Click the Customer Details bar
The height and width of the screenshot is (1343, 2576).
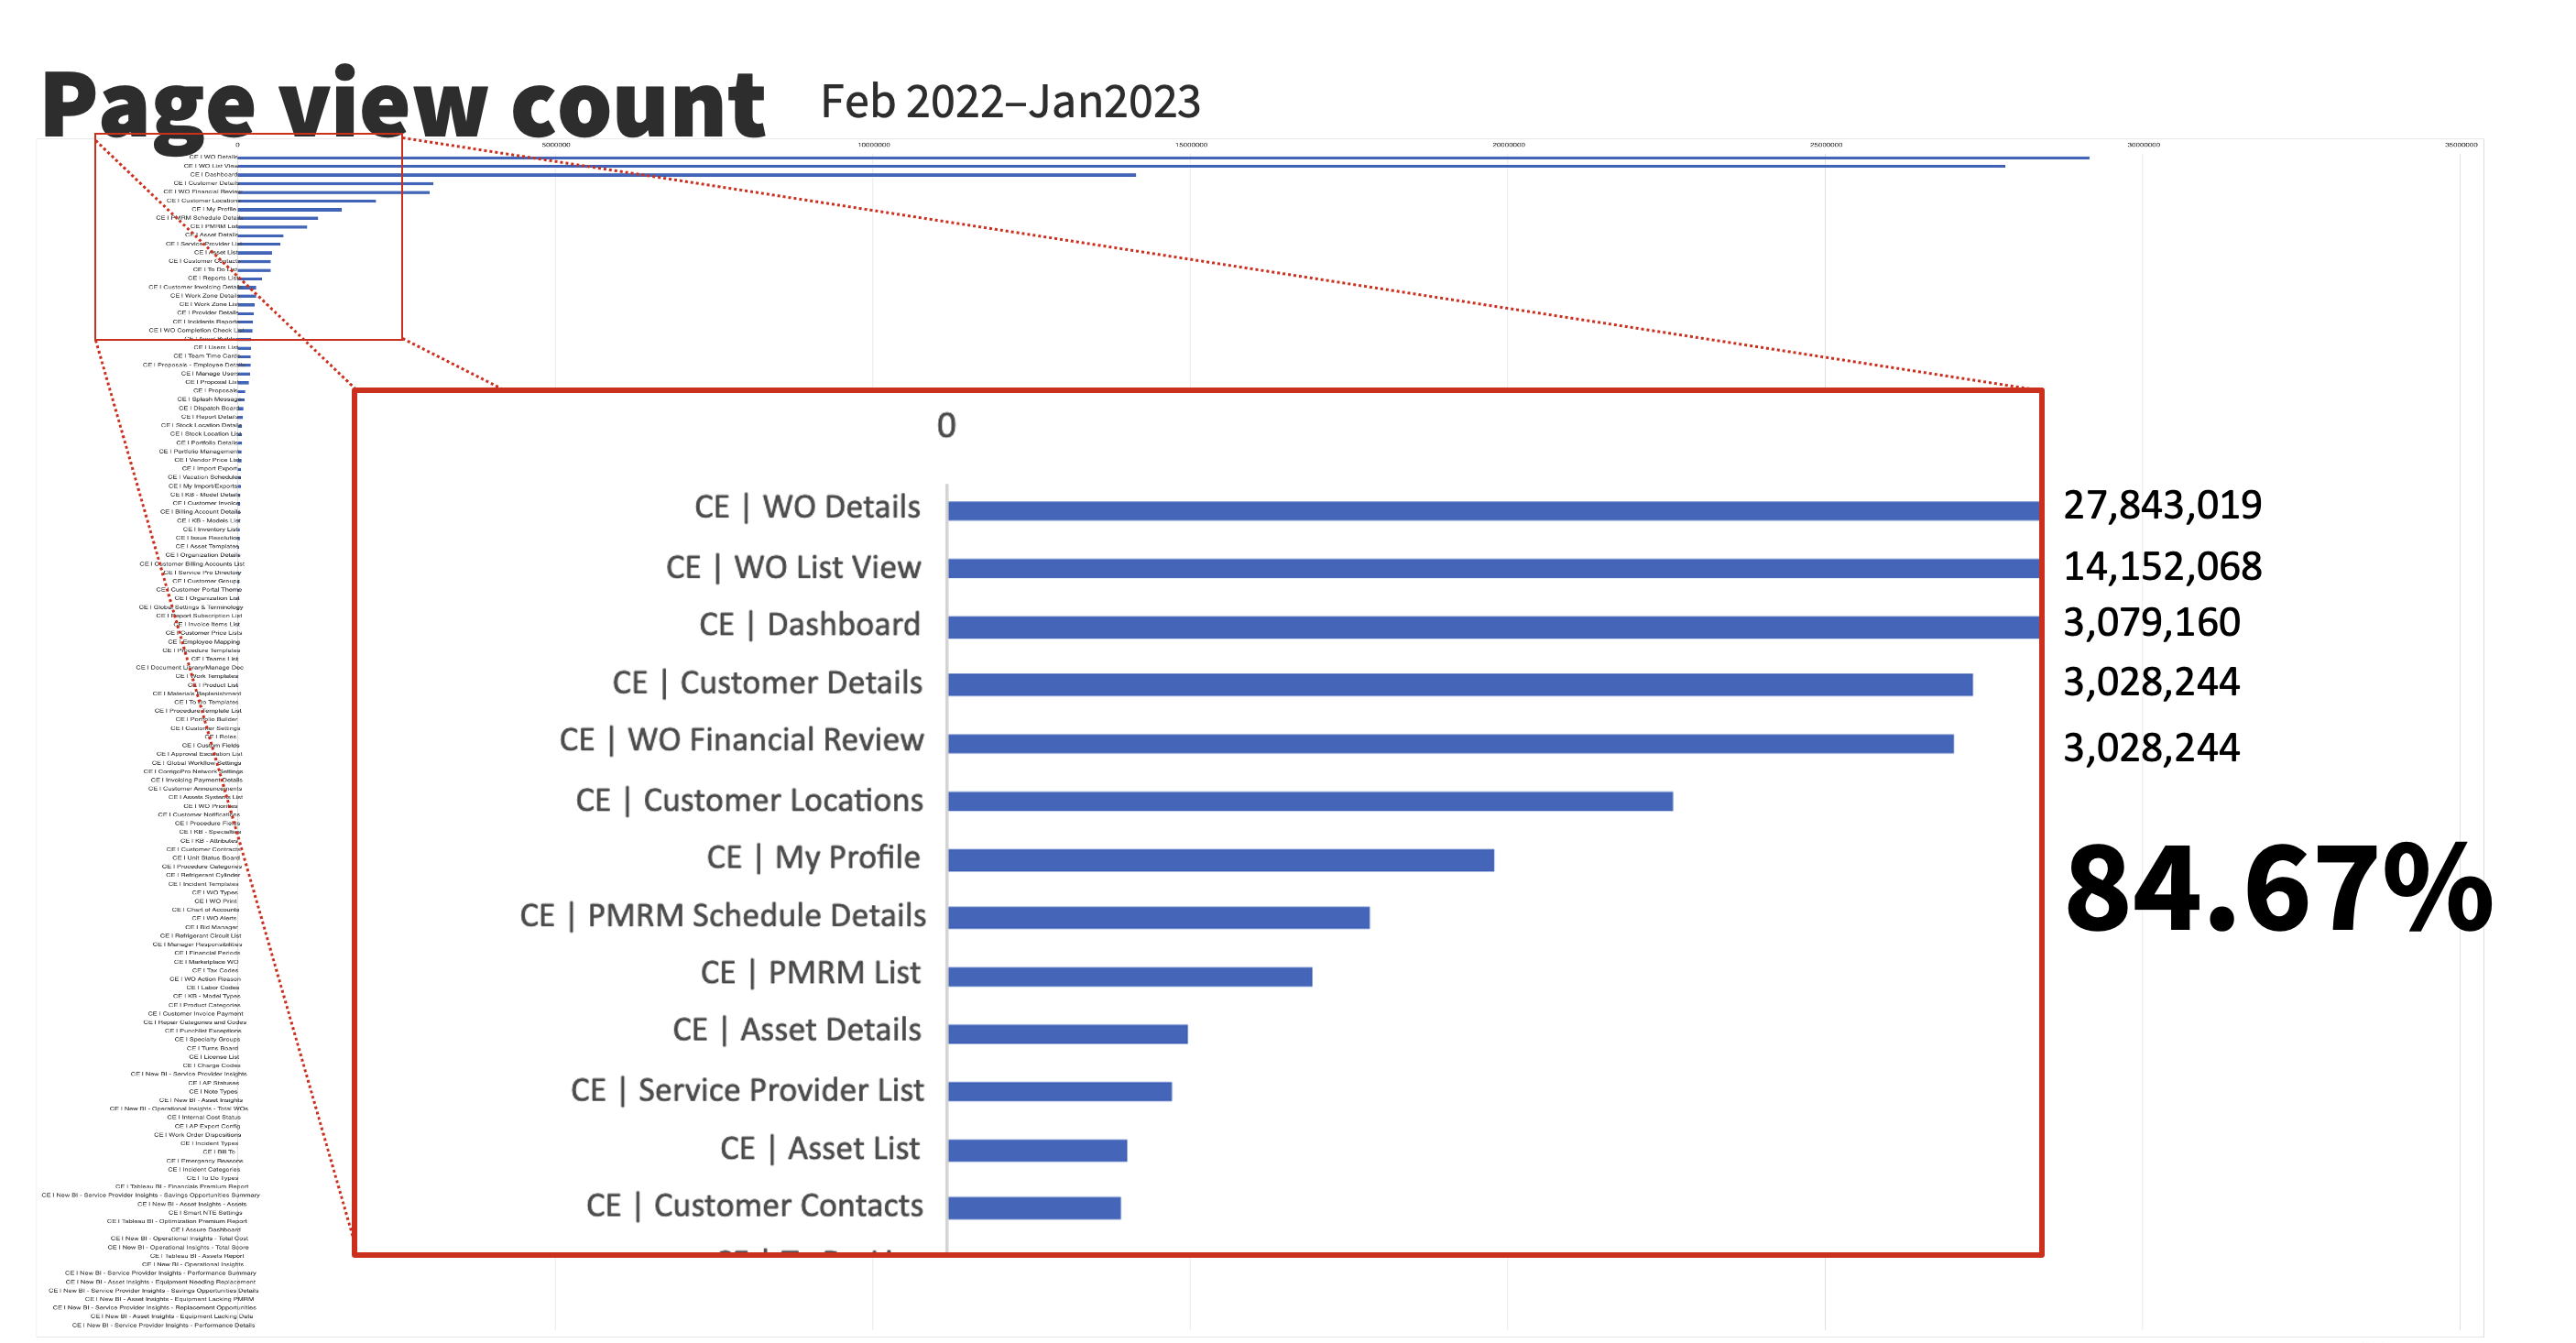tap(1460, 685)
